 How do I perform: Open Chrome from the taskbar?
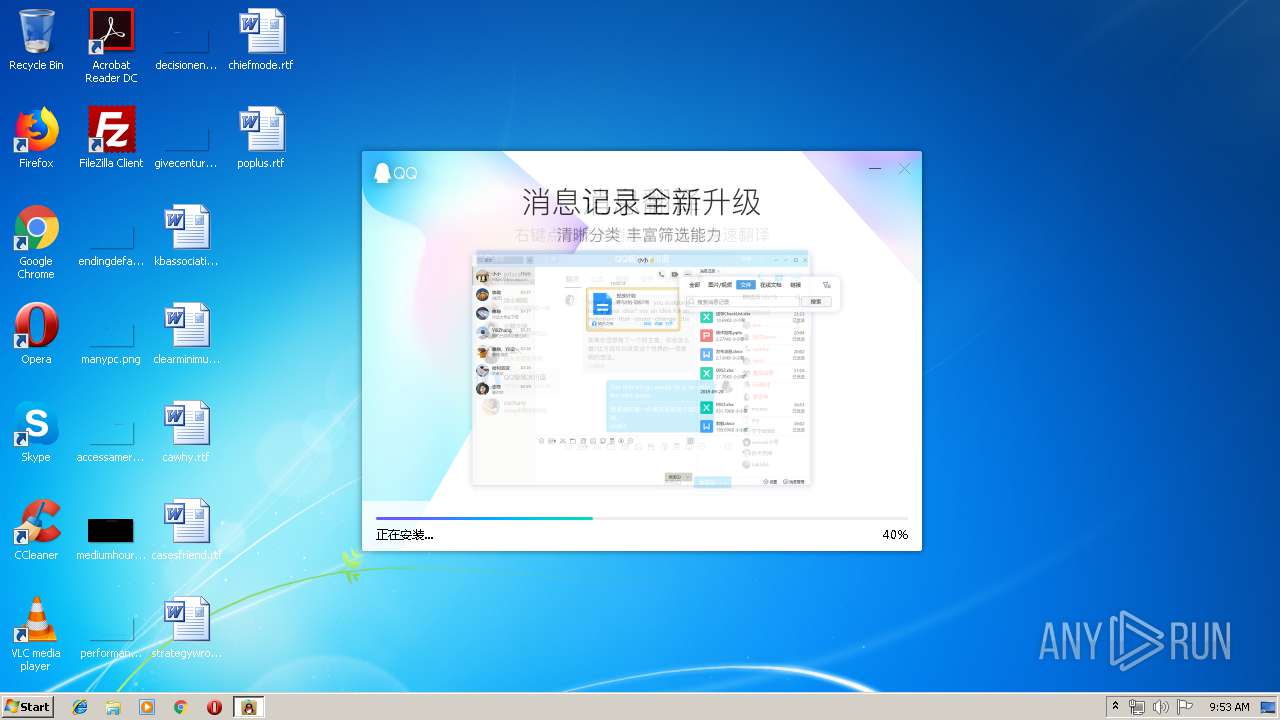tap(181, 707)
